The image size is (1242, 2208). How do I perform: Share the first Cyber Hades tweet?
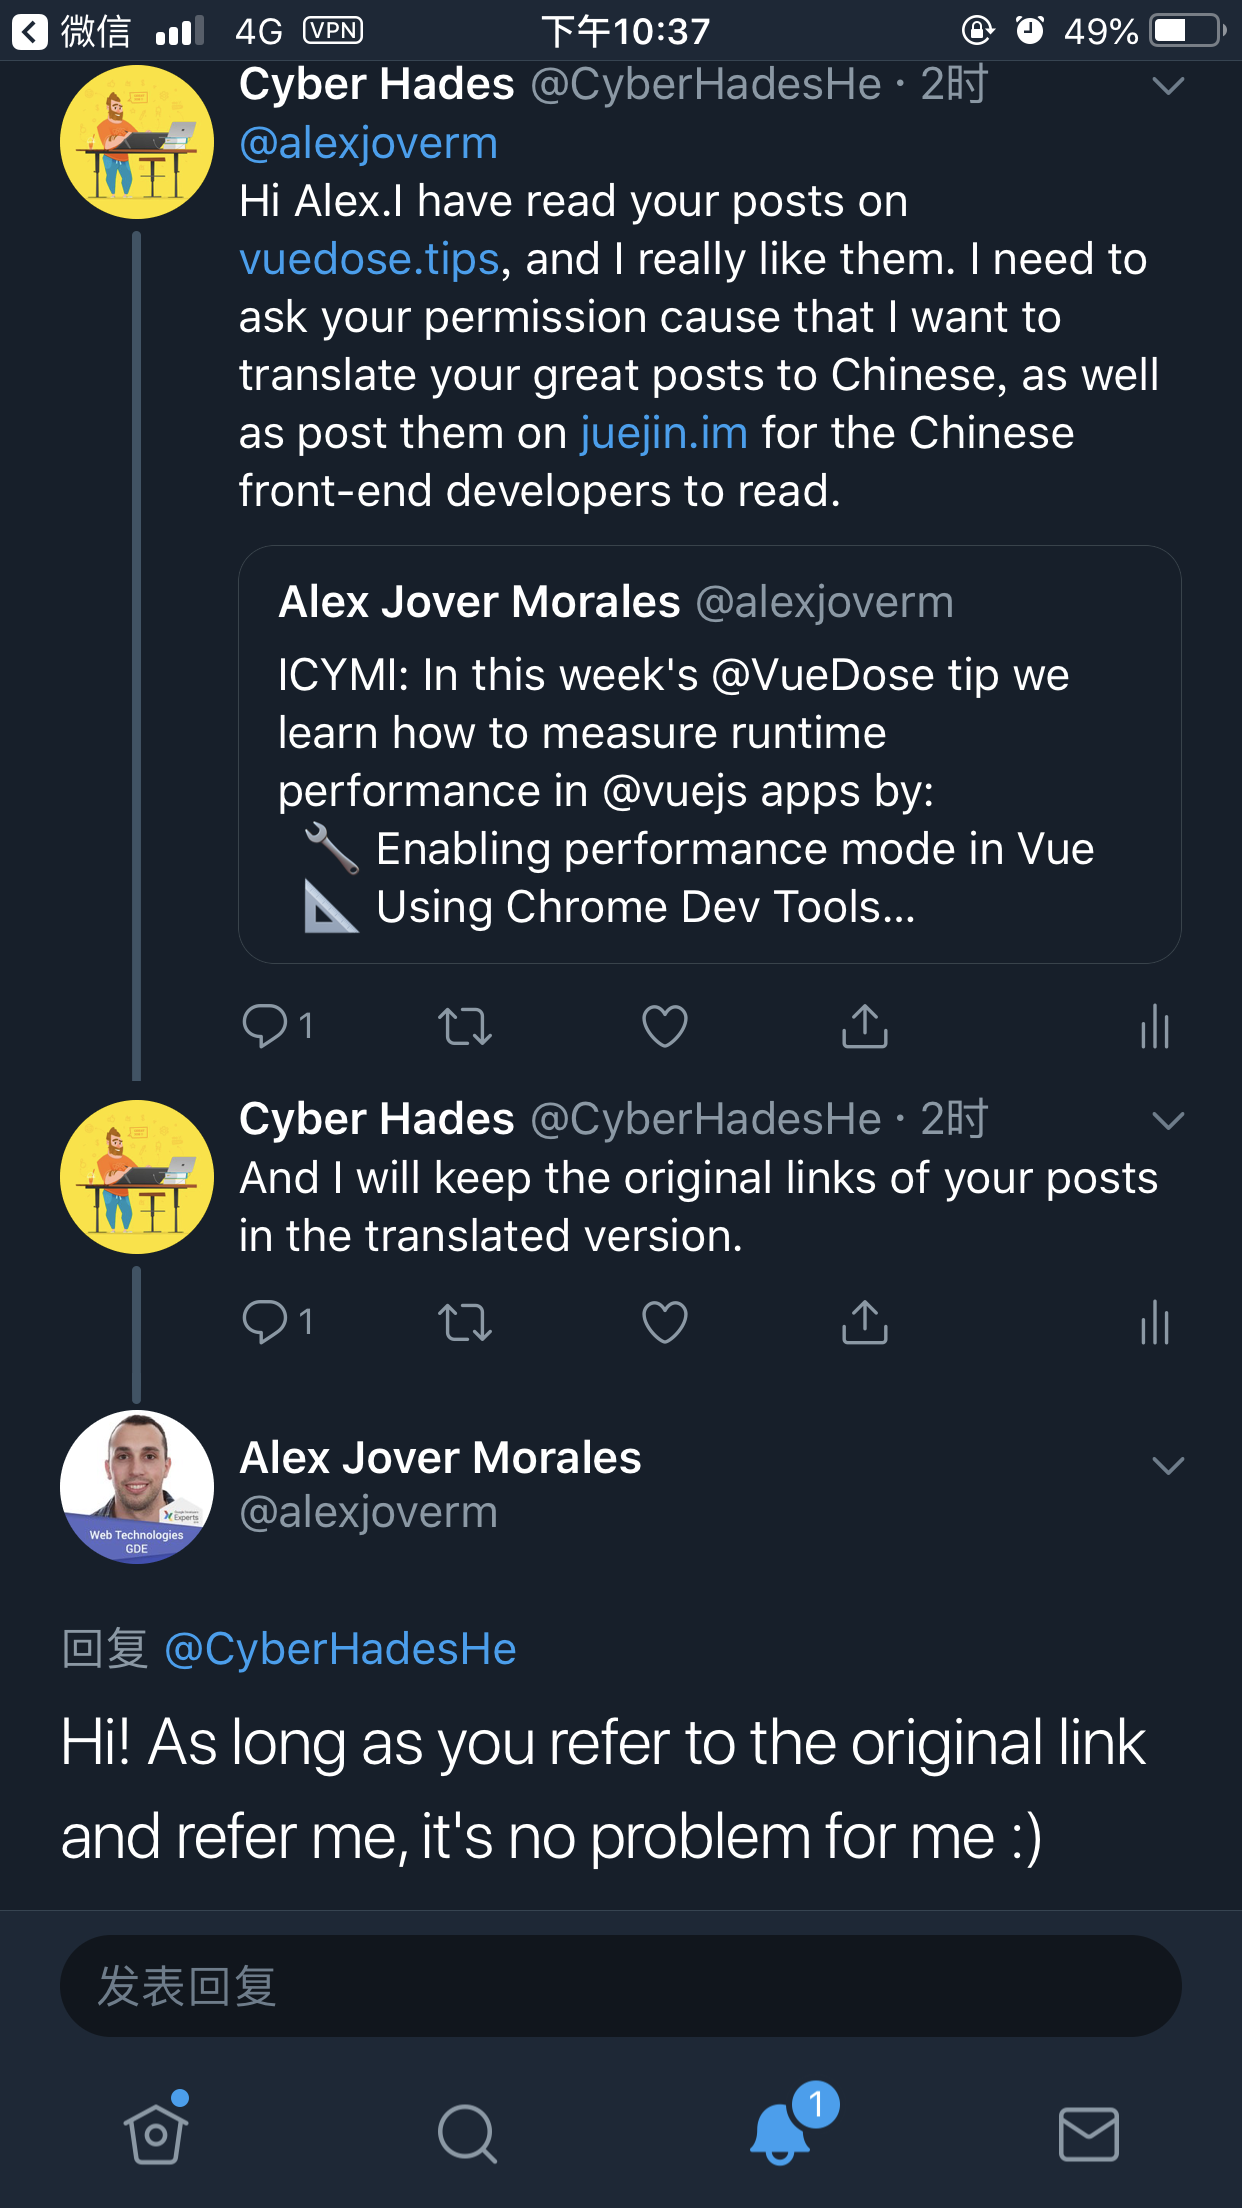click(865, 1026)
